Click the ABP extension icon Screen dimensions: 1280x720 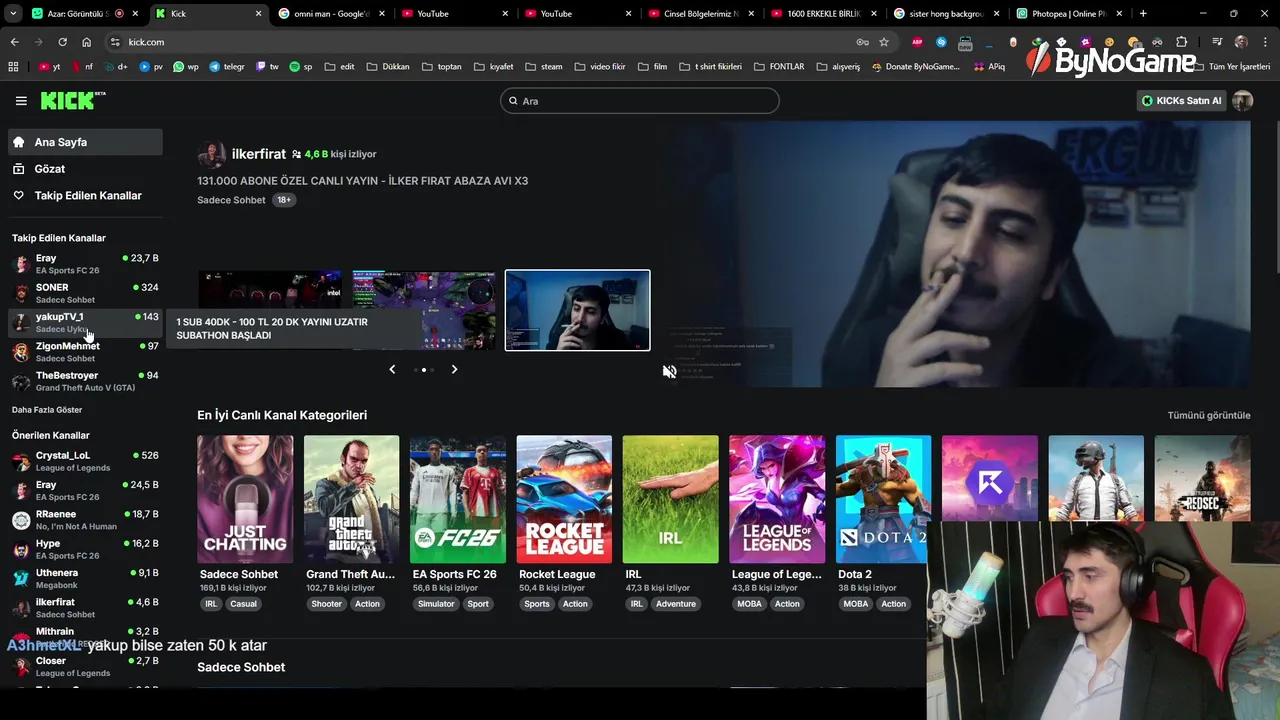coord(917,42)
